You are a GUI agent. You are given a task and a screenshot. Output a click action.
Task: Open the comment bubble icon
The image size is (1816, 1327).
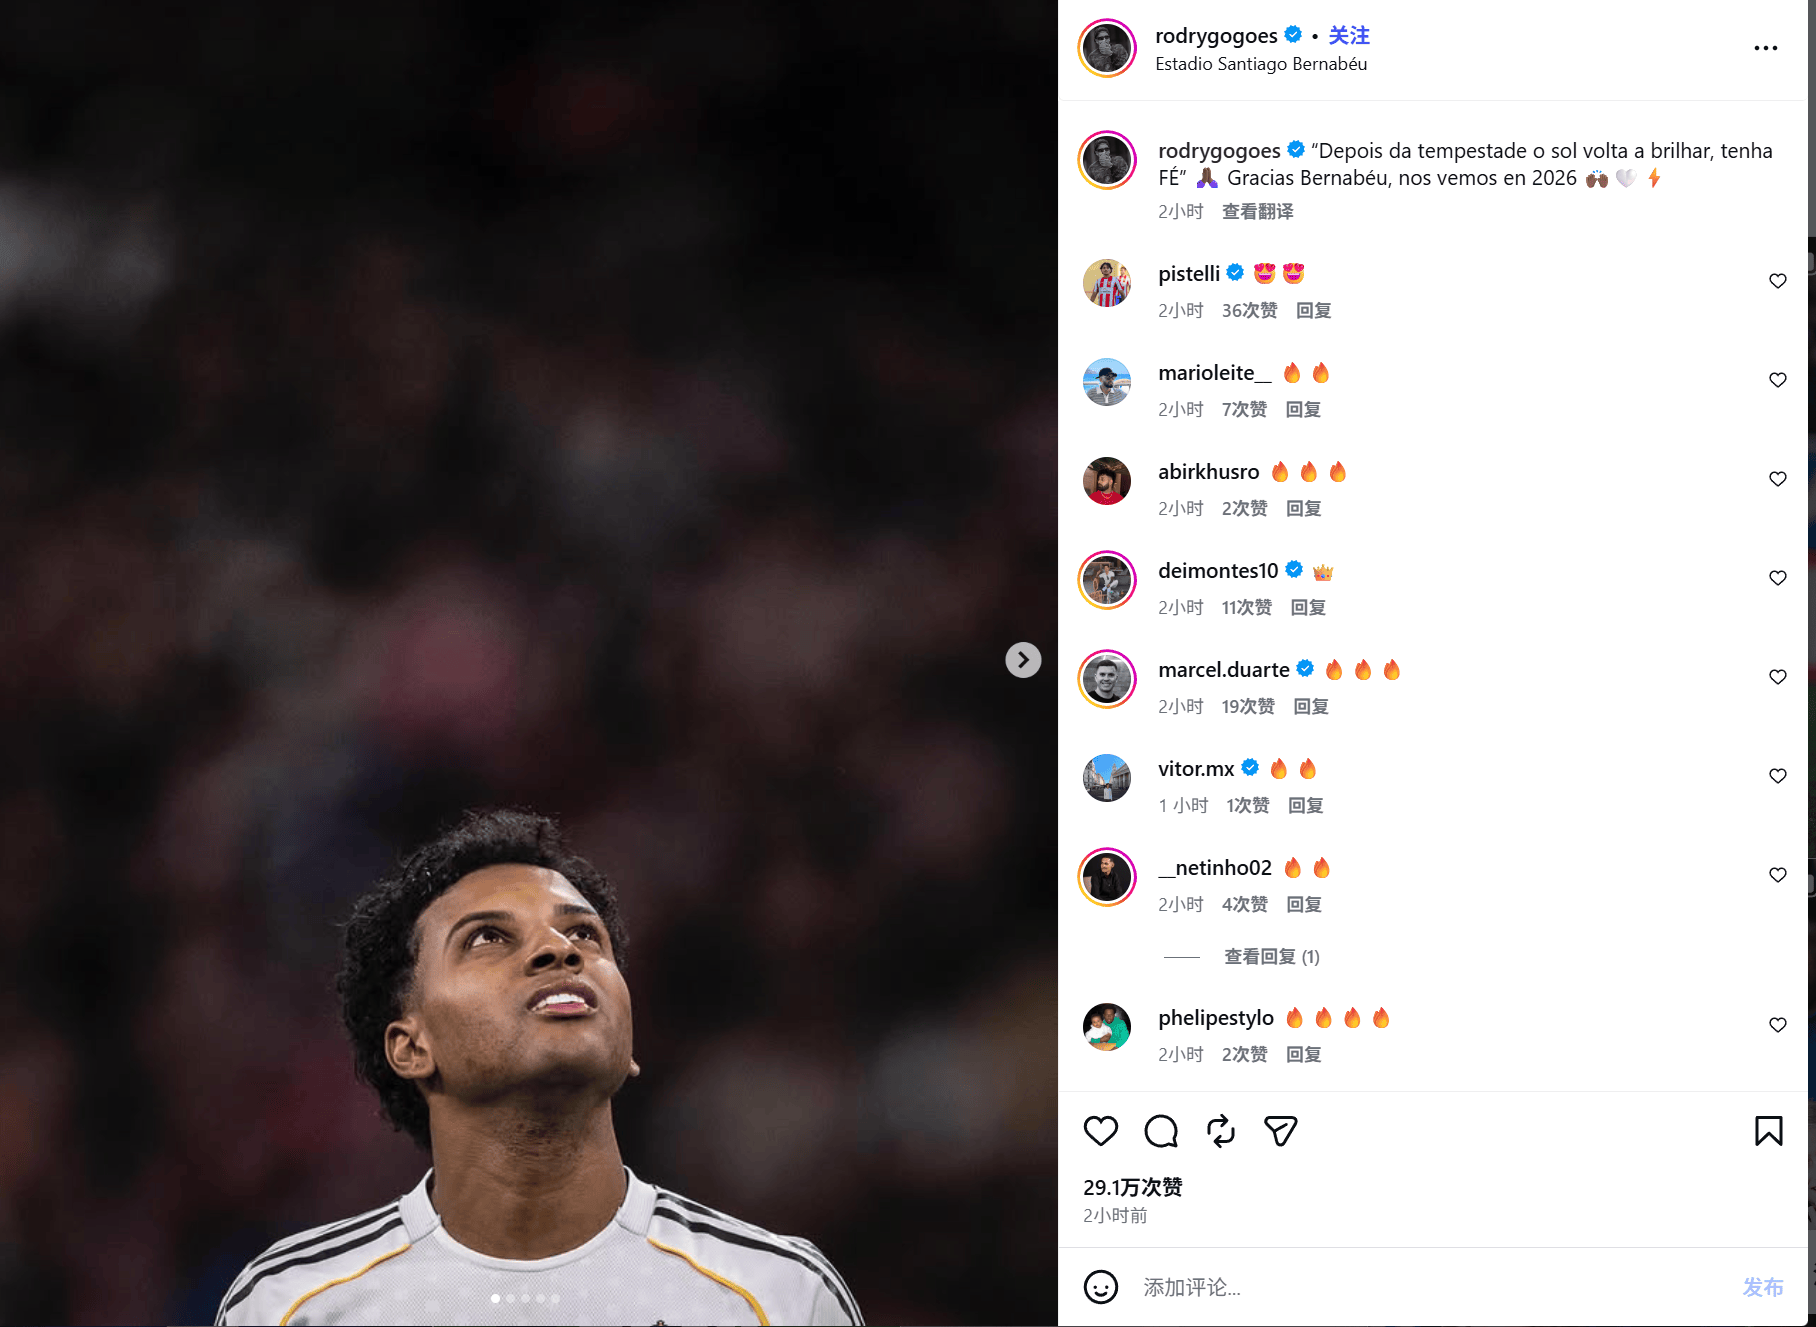1161,1131
